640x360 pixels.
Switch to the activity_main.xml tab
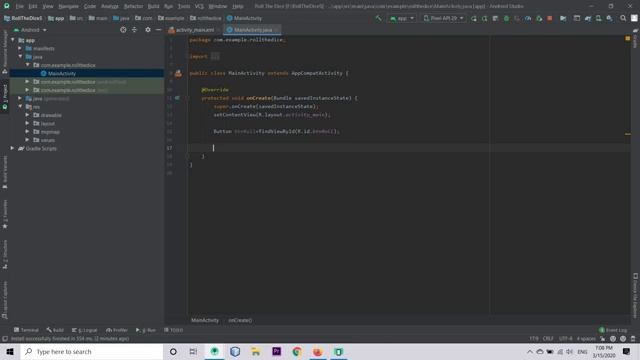[x=194, y=30]
